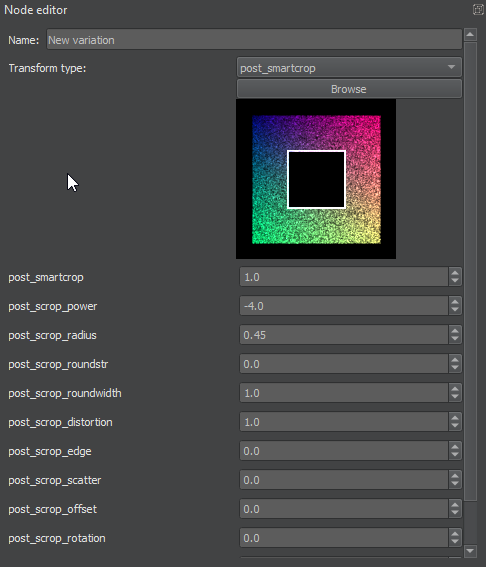Click the post_scrop_power value field
This screenshot has width=486, height=567.
pyautogui.click(x=344, y=306)
